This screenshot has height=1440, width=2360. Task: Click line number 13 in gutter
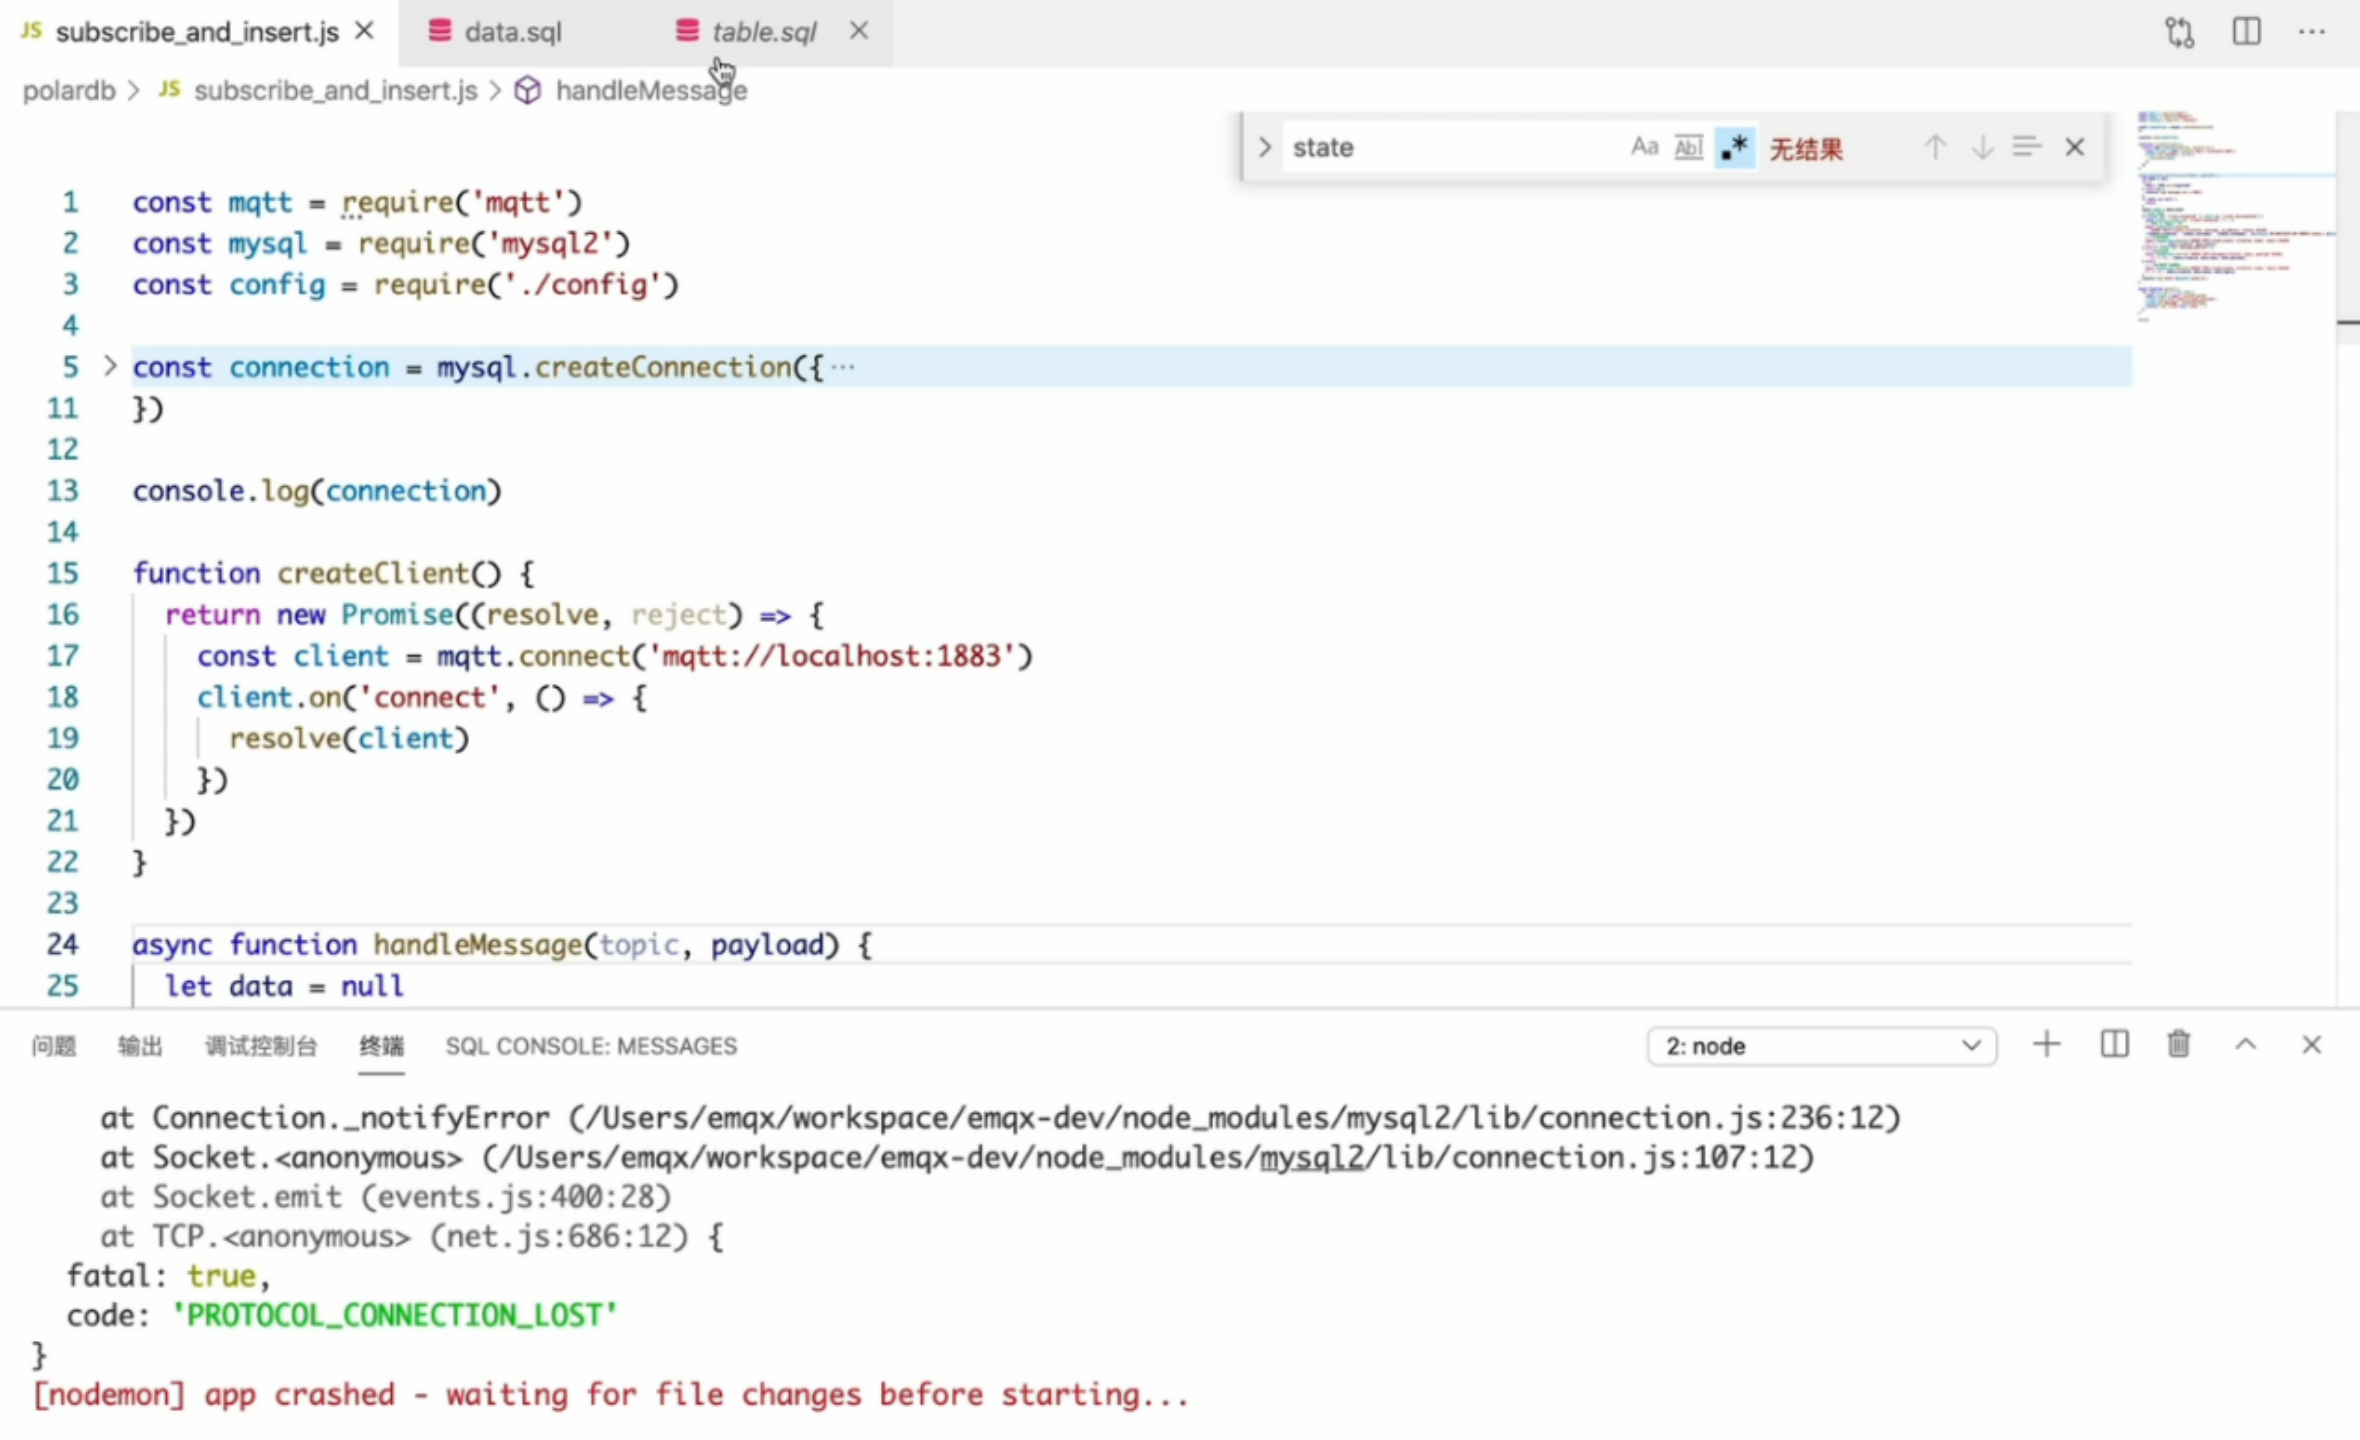tap(62, 491)
